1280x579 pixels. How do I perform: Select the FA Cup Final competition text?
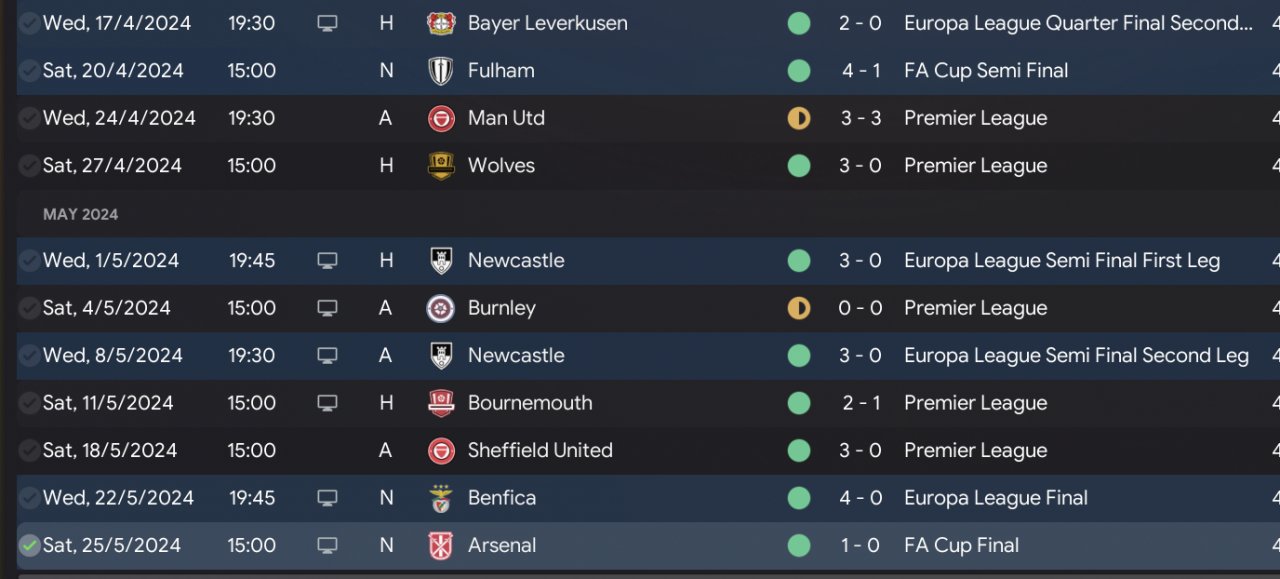click(961, 546)
